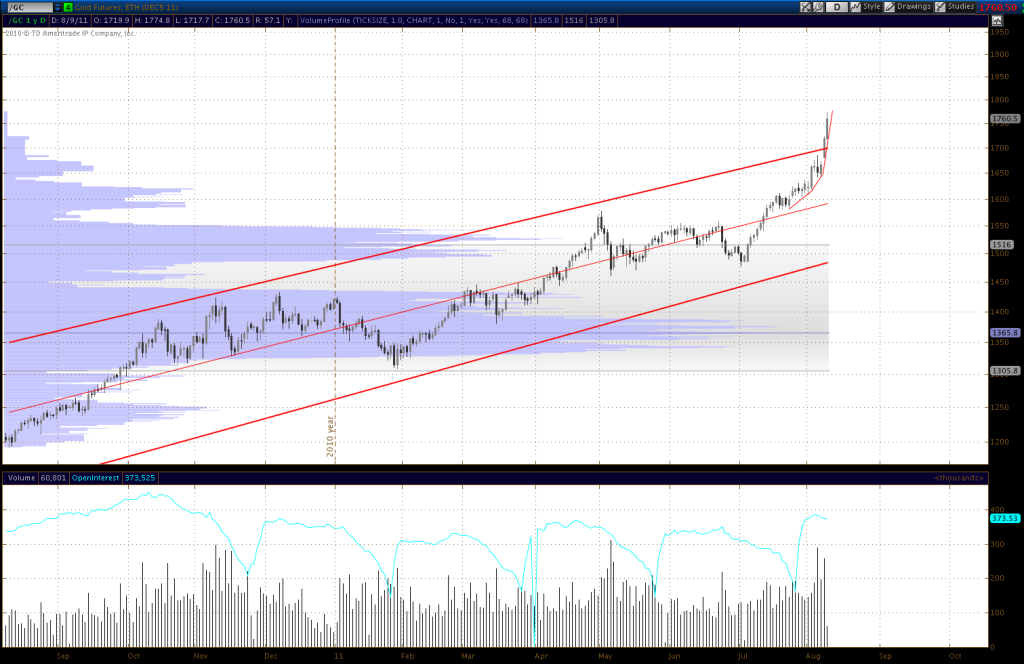Click the D daily timeframe button
This screenshot has height=664, width=1024.
835,7
